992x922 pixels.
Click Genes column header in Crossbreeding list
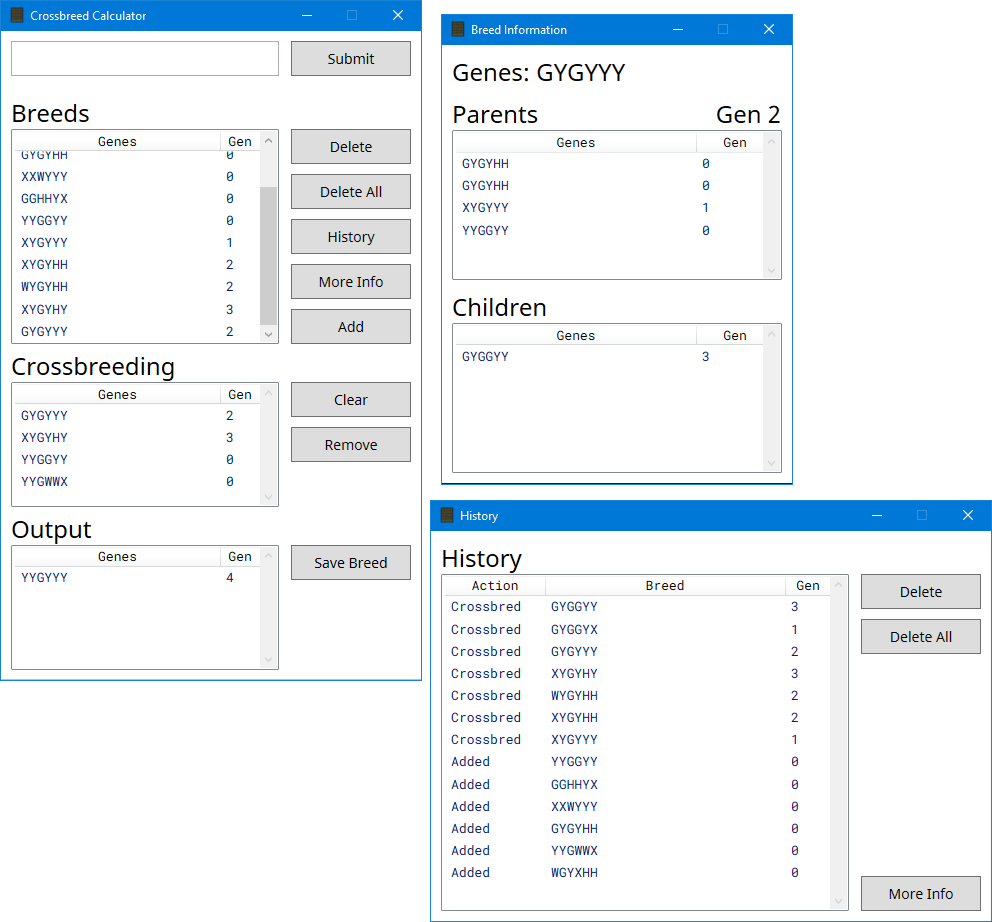117,394
